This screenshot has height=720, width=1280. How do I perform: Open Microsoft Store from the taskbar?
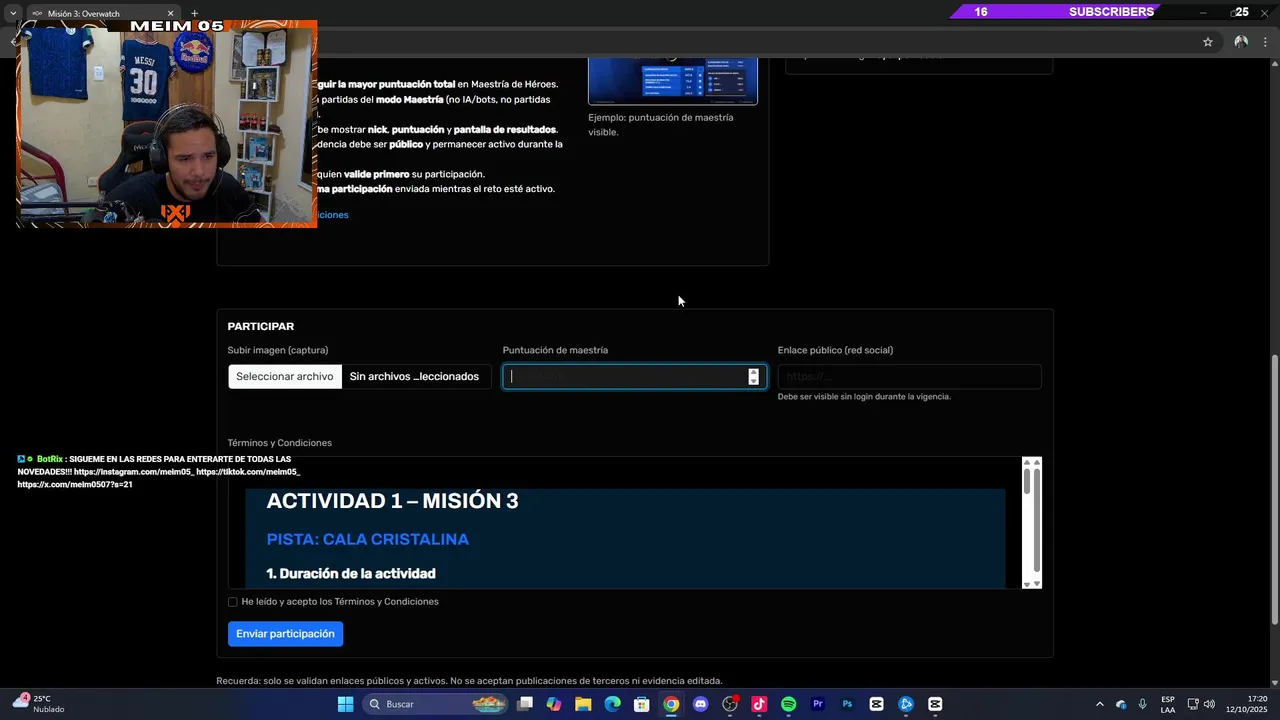click(x=642, y=704)
